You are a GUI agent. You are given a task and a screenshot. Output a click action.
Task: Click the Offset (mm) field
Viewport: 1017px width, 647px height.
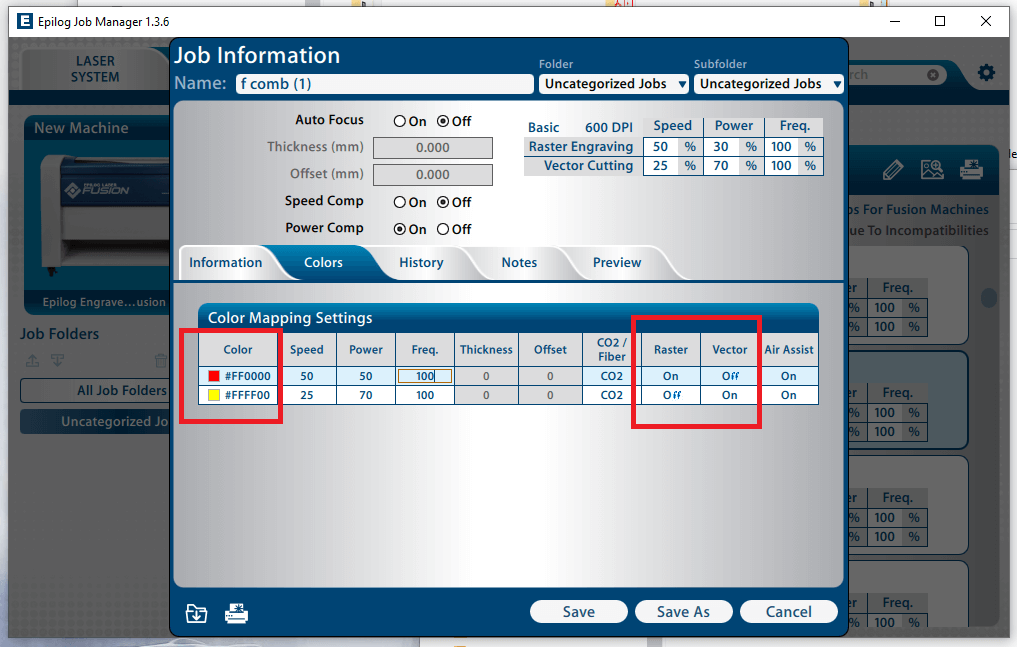click(433, 175)
